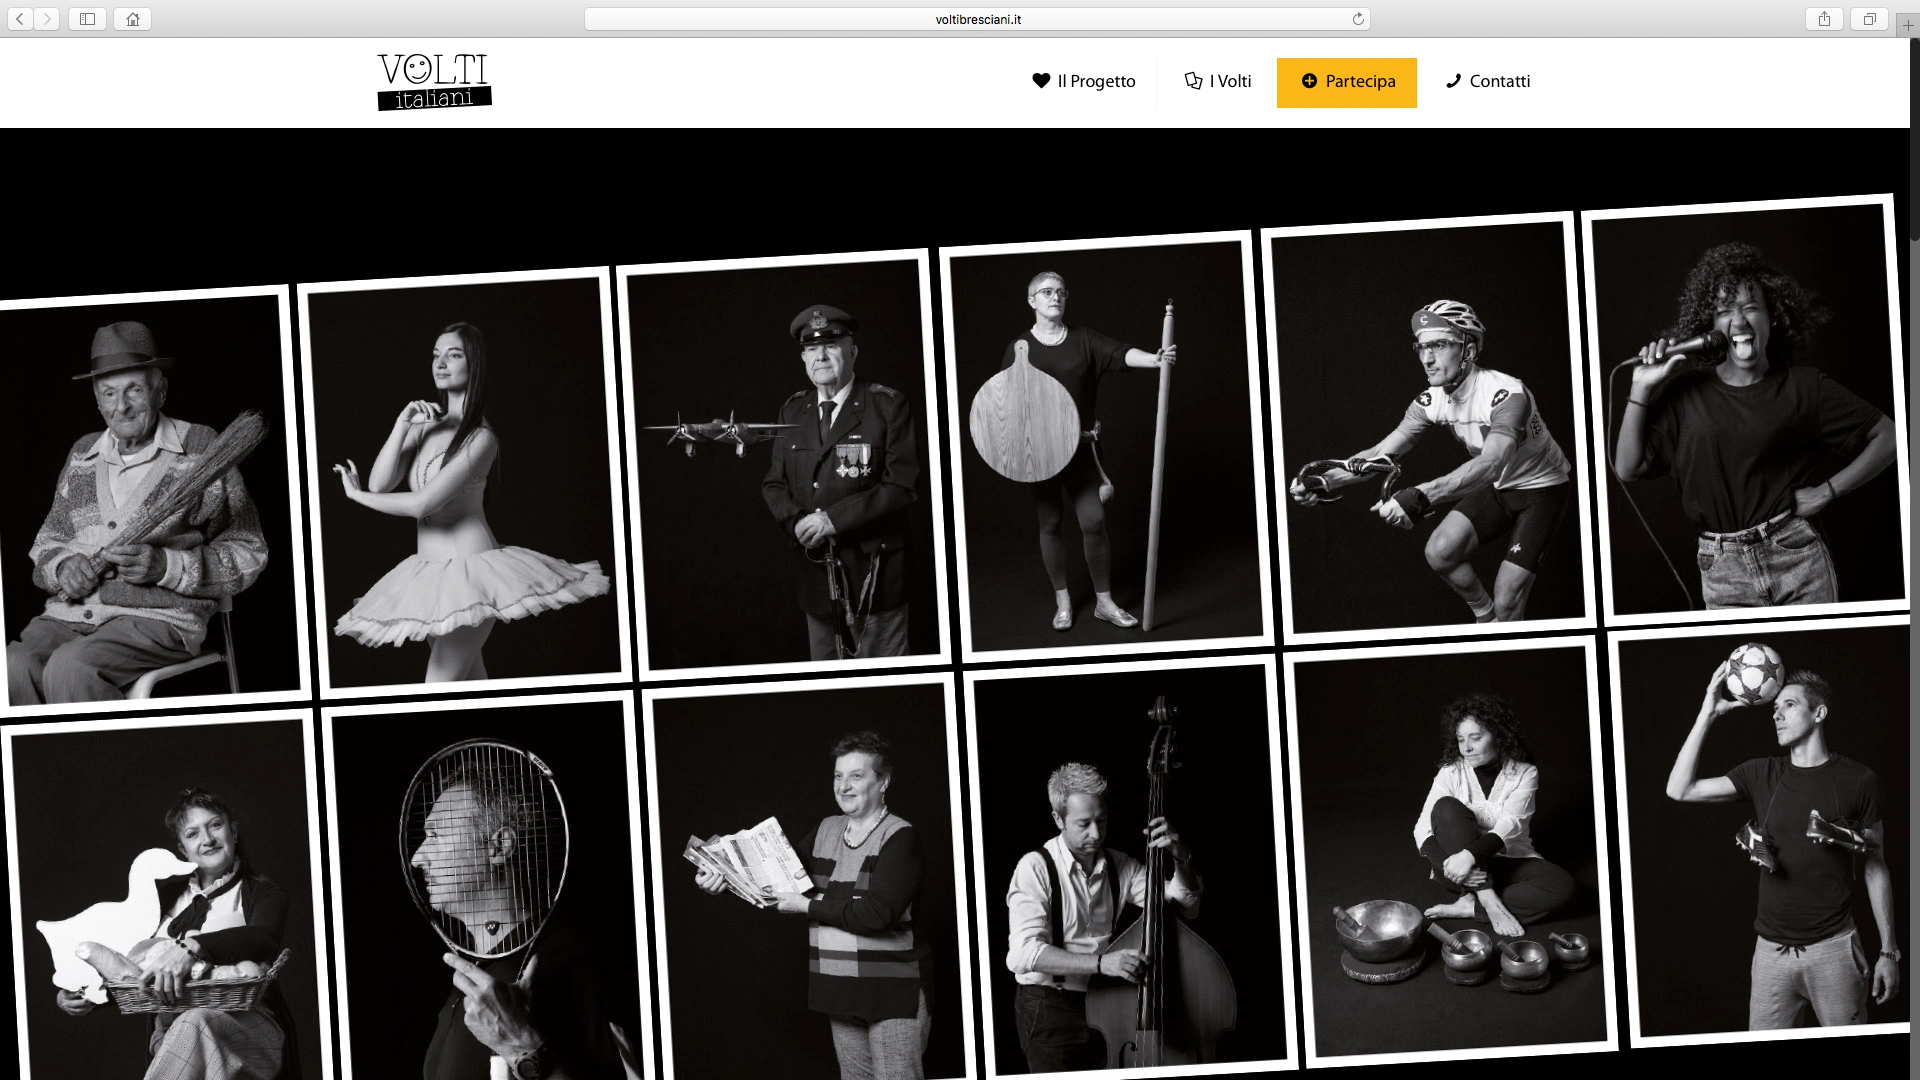Open the cyclist with helmet portrait
The width and height of the screenshot is (1920, 1080).
coord(1429,427)
